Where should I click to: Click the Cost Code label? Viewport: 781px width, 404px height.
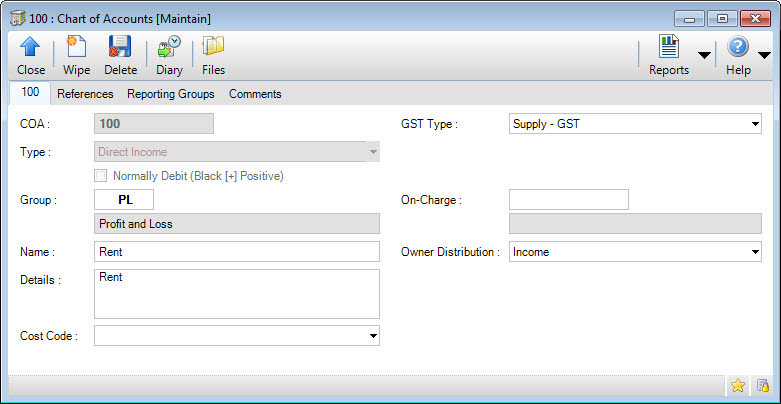tap(49, 336)
